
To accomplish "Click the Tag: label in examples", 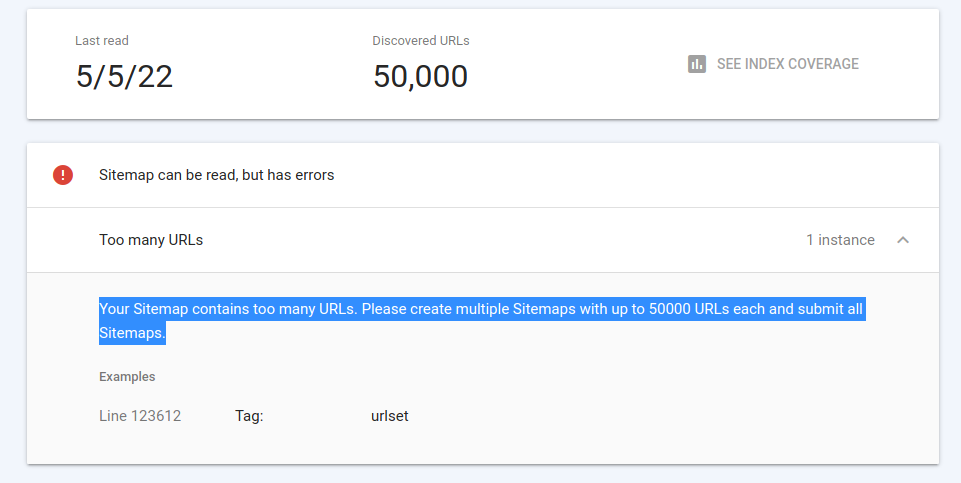I will (249, 416).
